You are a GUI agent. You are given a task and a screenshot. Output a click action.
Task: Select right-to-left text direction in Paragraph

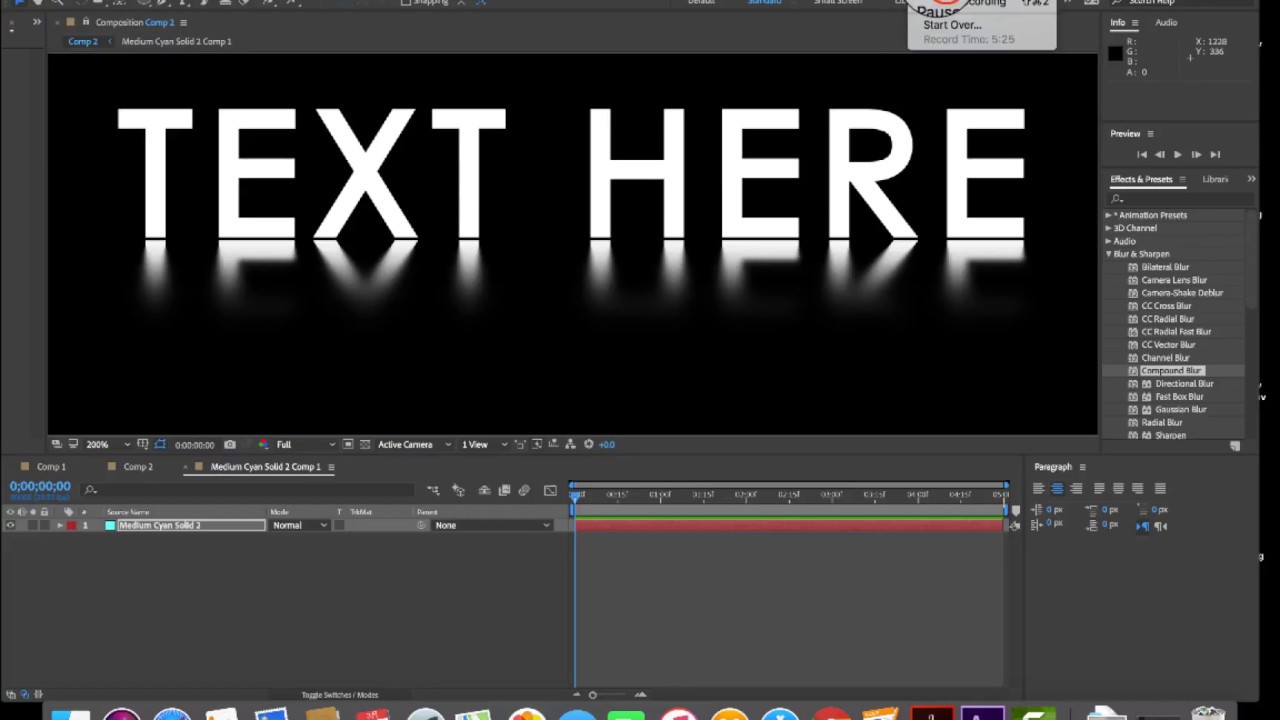[x=1161, y=526]
